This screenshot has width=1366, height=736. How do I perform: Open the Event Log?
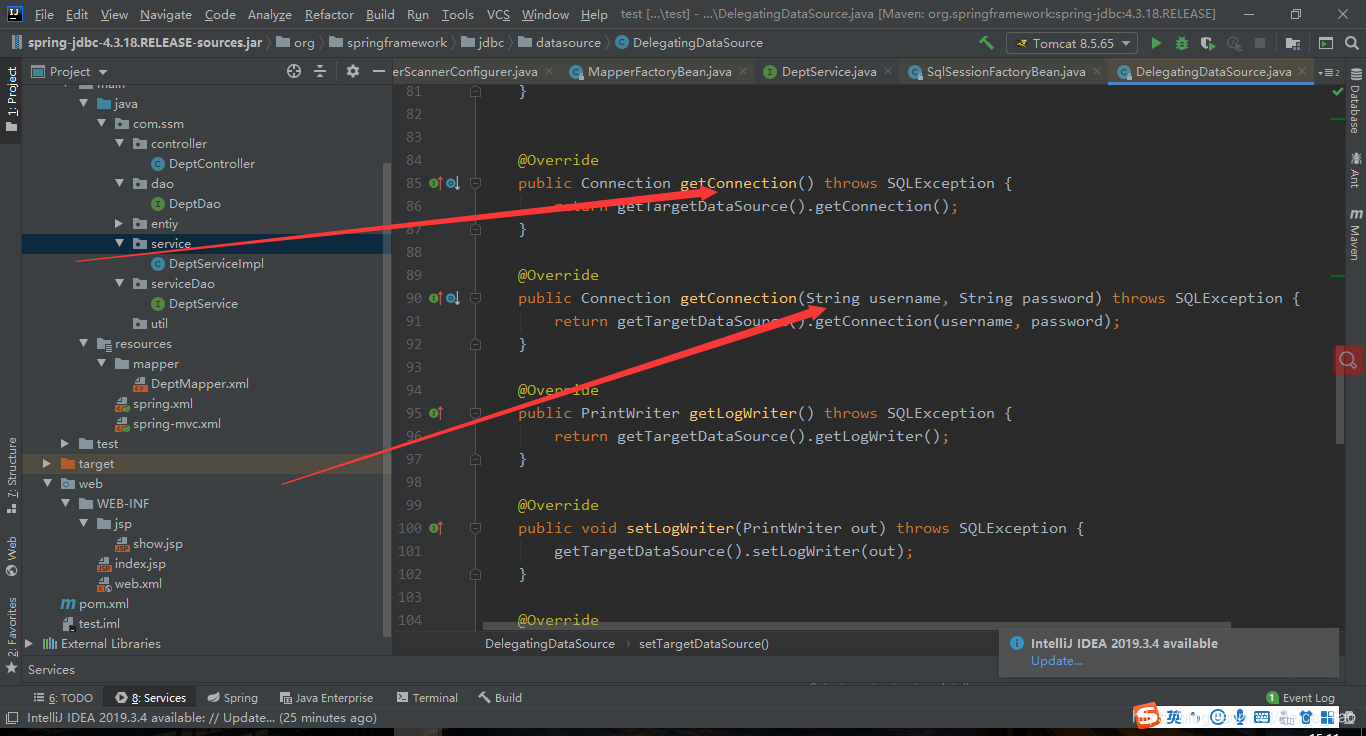tap(1300, 698)
